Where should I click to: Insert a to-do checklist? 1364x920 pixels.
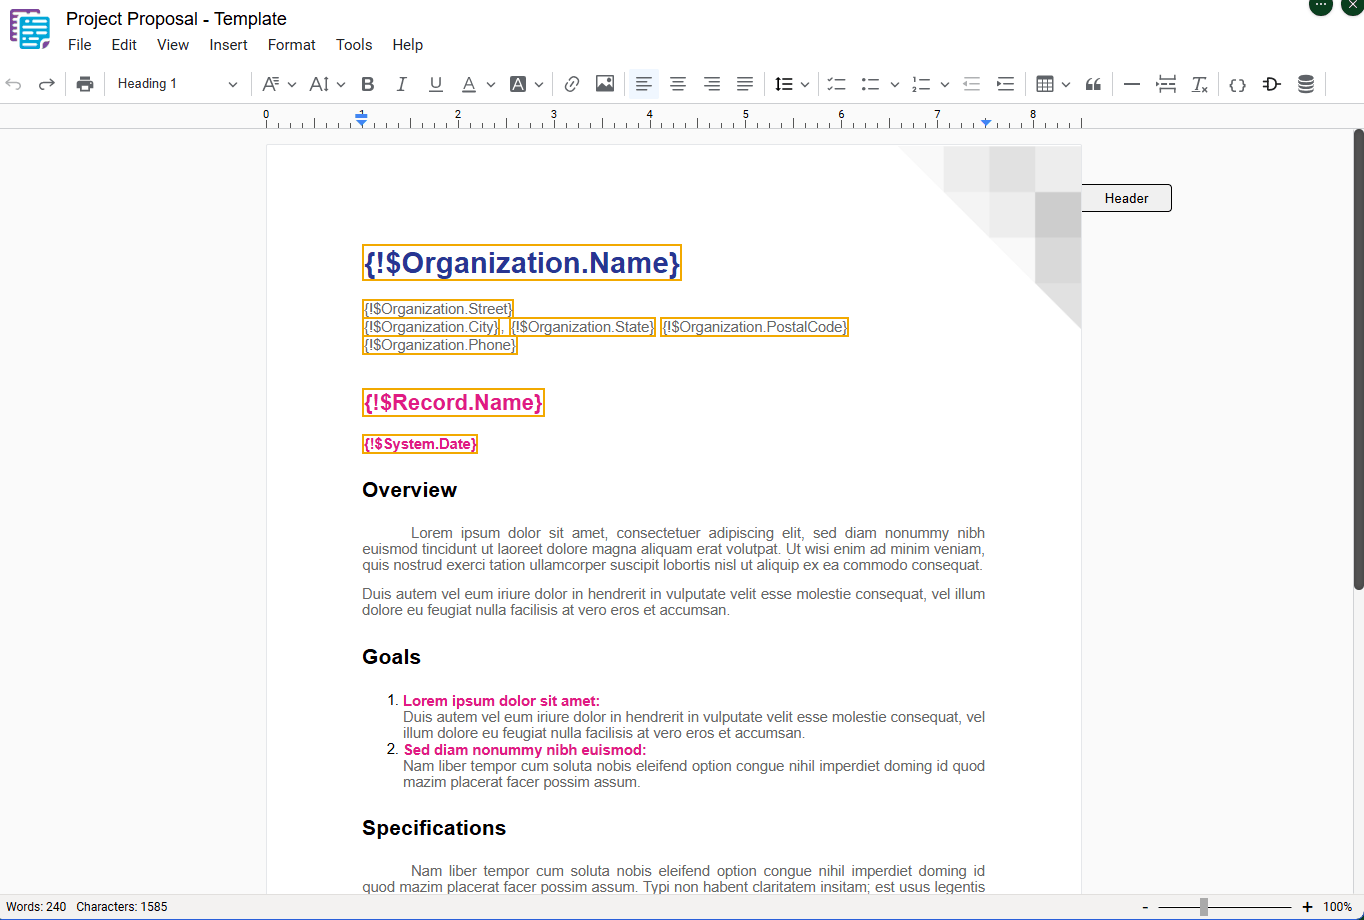(837, 84)
